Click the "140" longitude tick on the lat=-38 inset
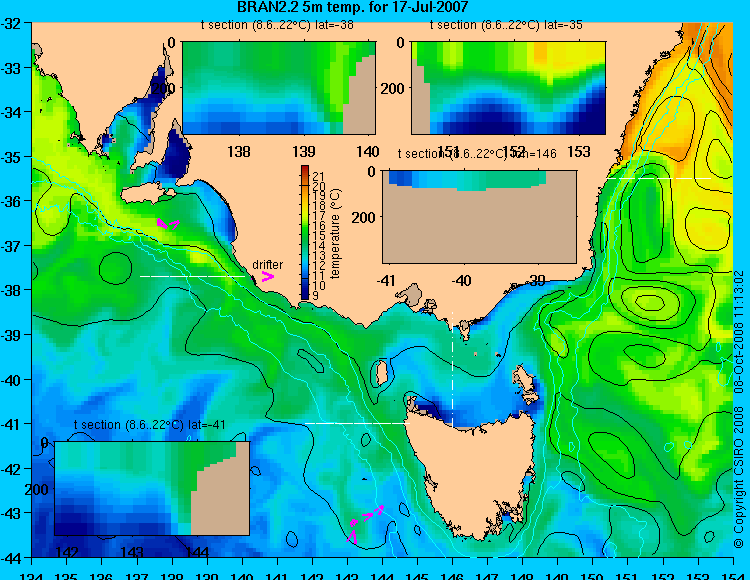This screenshot has width=750, height=580. pyautogui.click(x=368, y=152)
